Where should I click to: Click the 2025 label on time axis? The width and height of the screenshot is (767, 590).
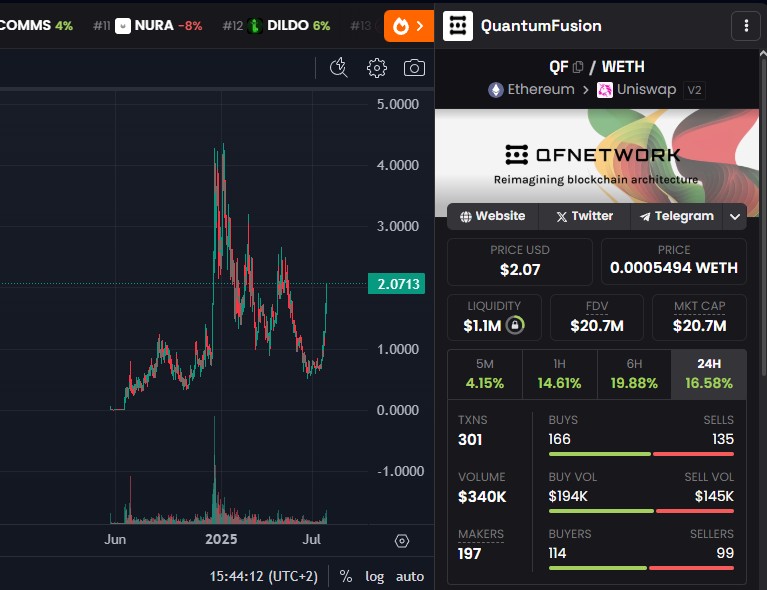point(221,540)
